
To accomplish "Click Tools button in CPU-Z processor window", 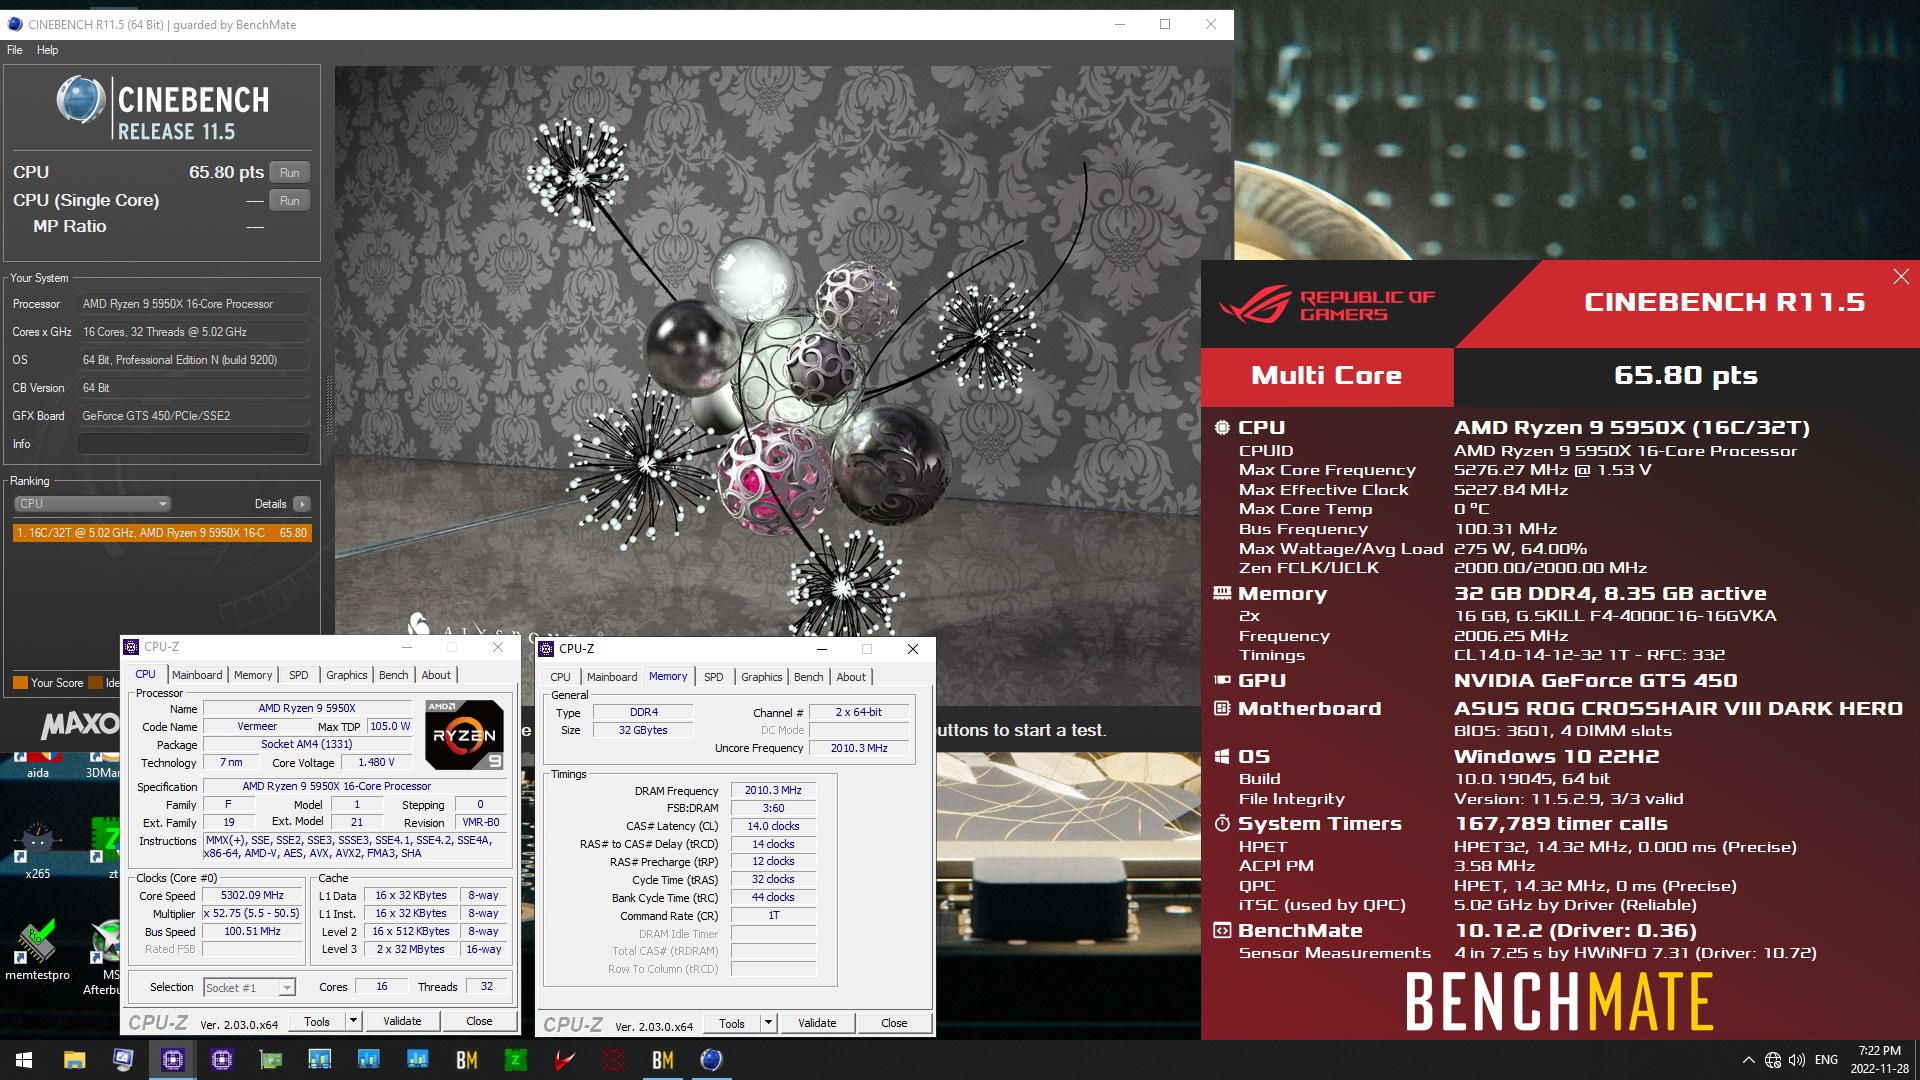I will click(317, 1022).
